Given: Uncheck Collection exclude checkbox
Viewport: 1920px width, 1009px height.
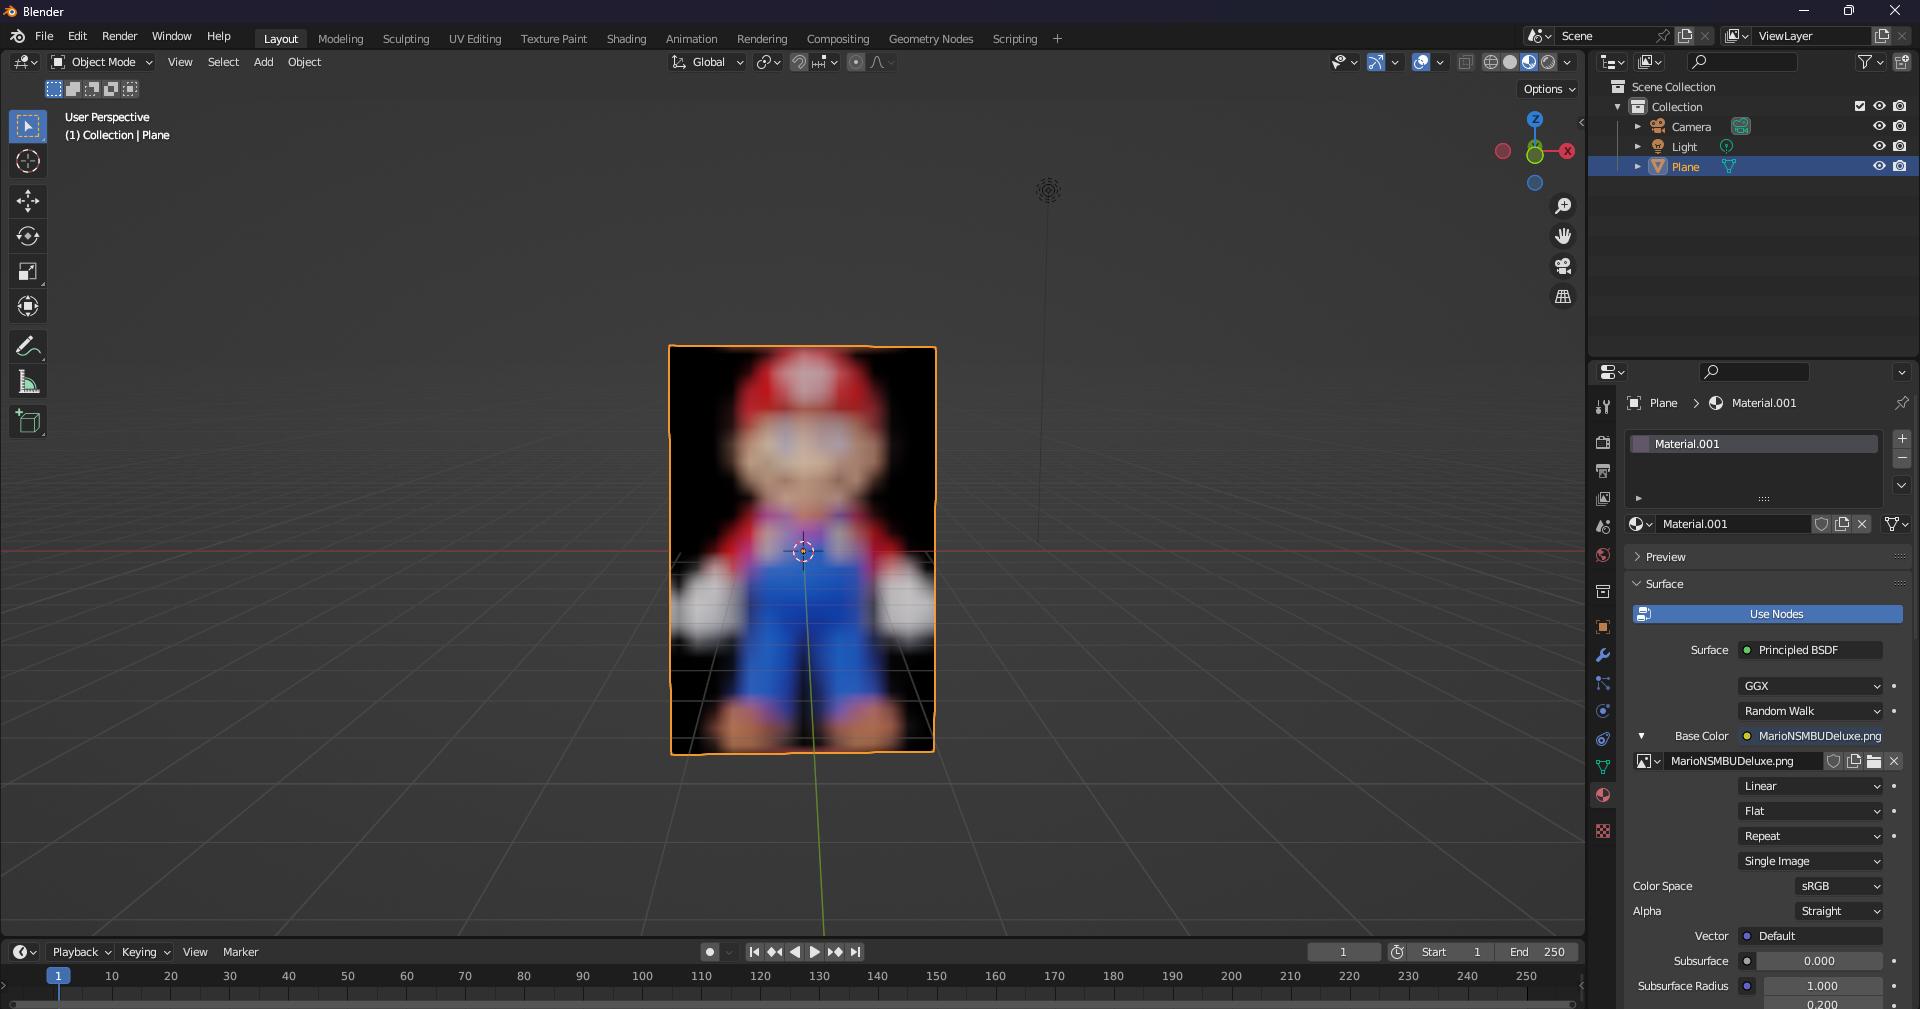Looking at the screenshot, I should click(x=1860, y=106).
